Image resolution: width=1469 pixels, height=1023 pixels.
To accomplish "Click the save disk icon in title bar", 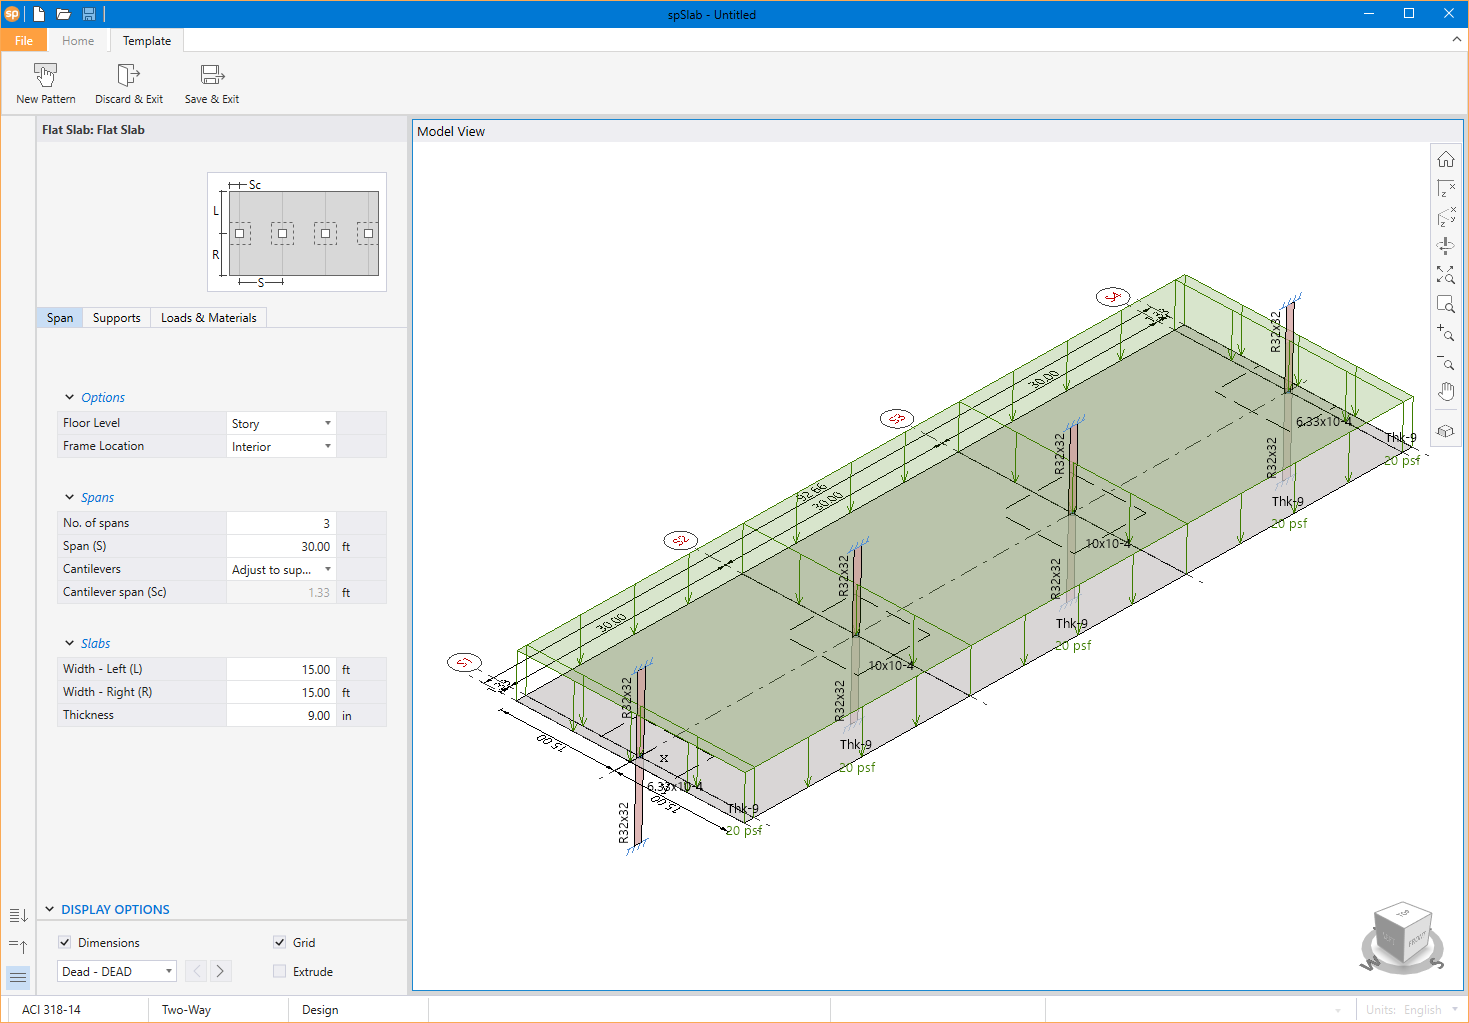I will pyautogui.click(x=89, y=14).
